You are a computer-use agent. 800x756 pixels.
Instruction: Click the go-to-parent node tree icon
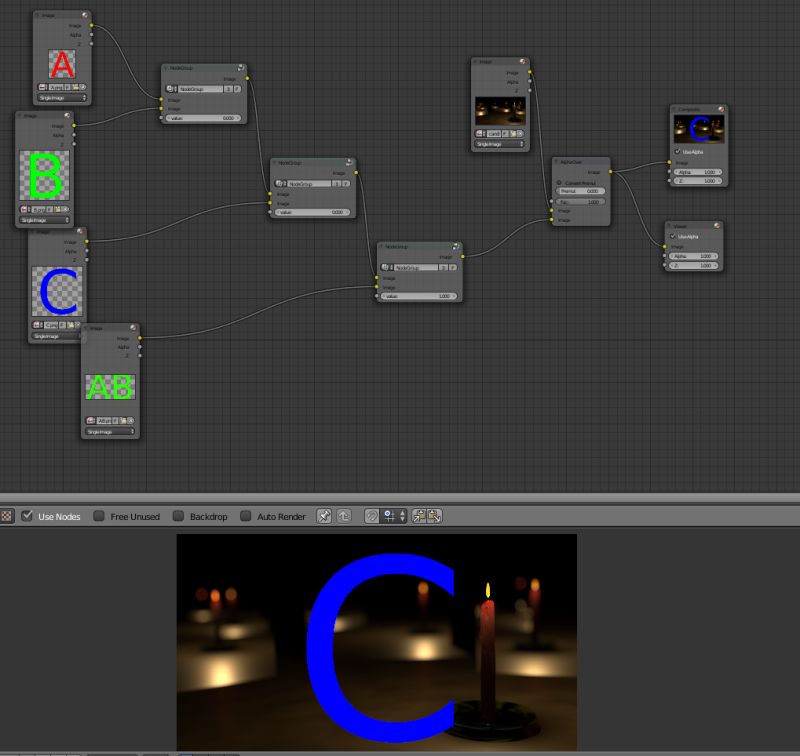pos(344,516)
